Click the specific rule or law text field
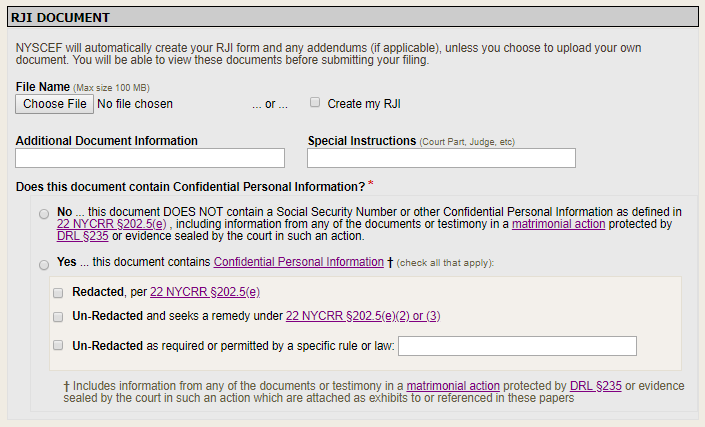Viewport: 705px width, 427px height. pos(517,346)
